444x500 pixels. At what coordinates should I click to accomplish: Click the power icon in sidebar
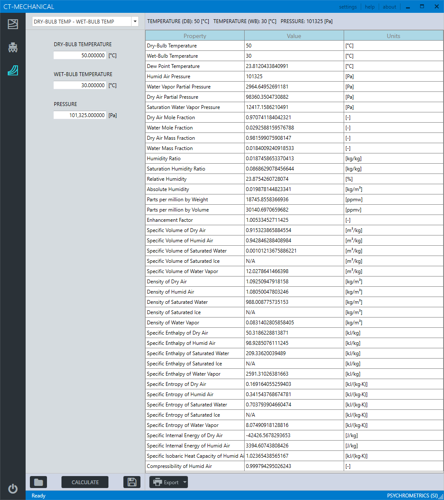pos(13,489)
